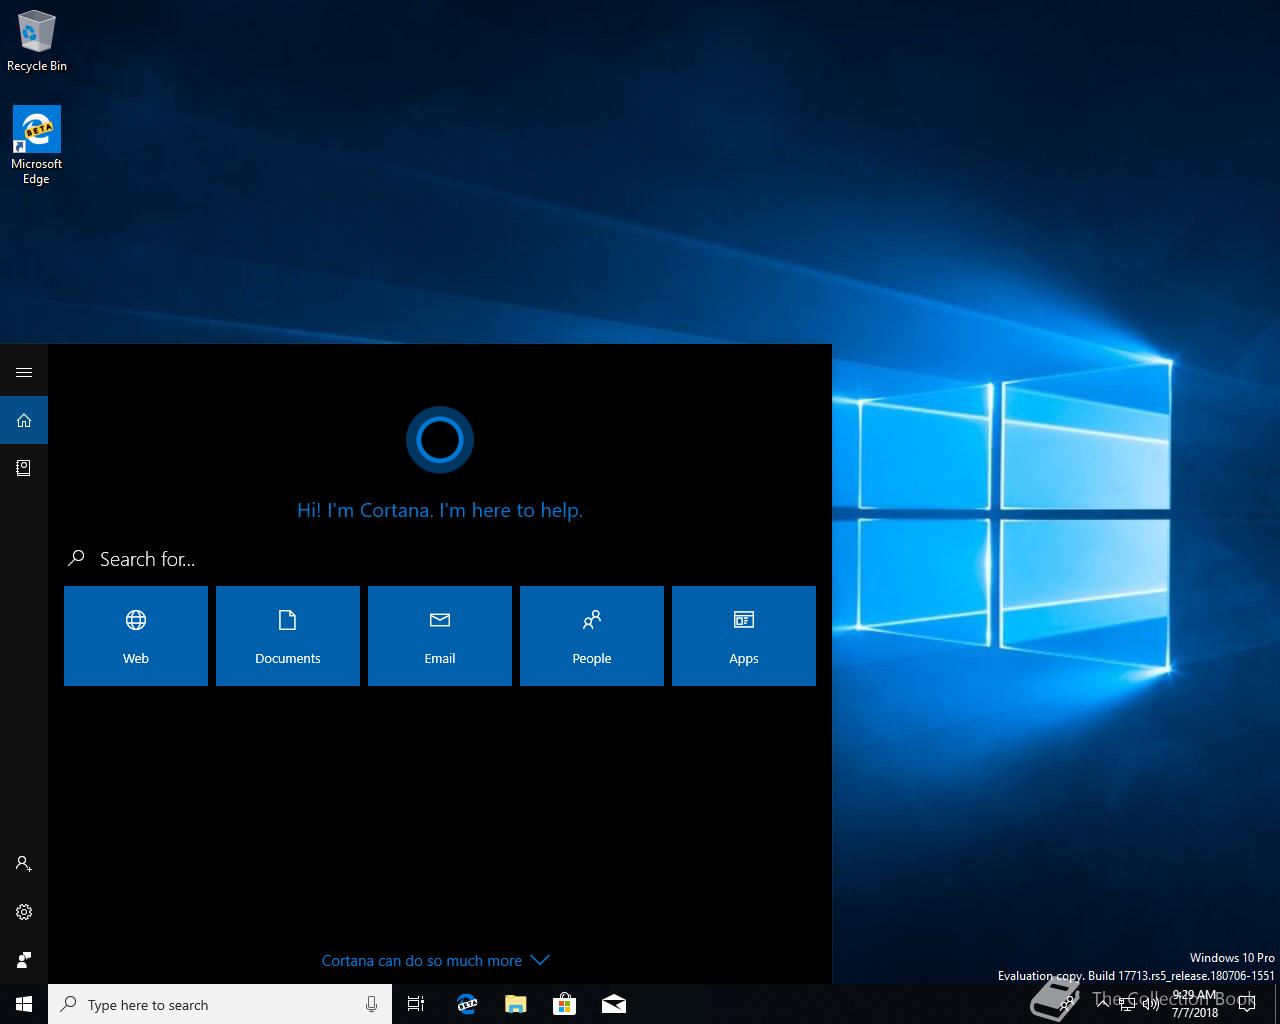Click the microphone icon in search box
This screenshot has height=1024, width=1280.
(371, 1004)
